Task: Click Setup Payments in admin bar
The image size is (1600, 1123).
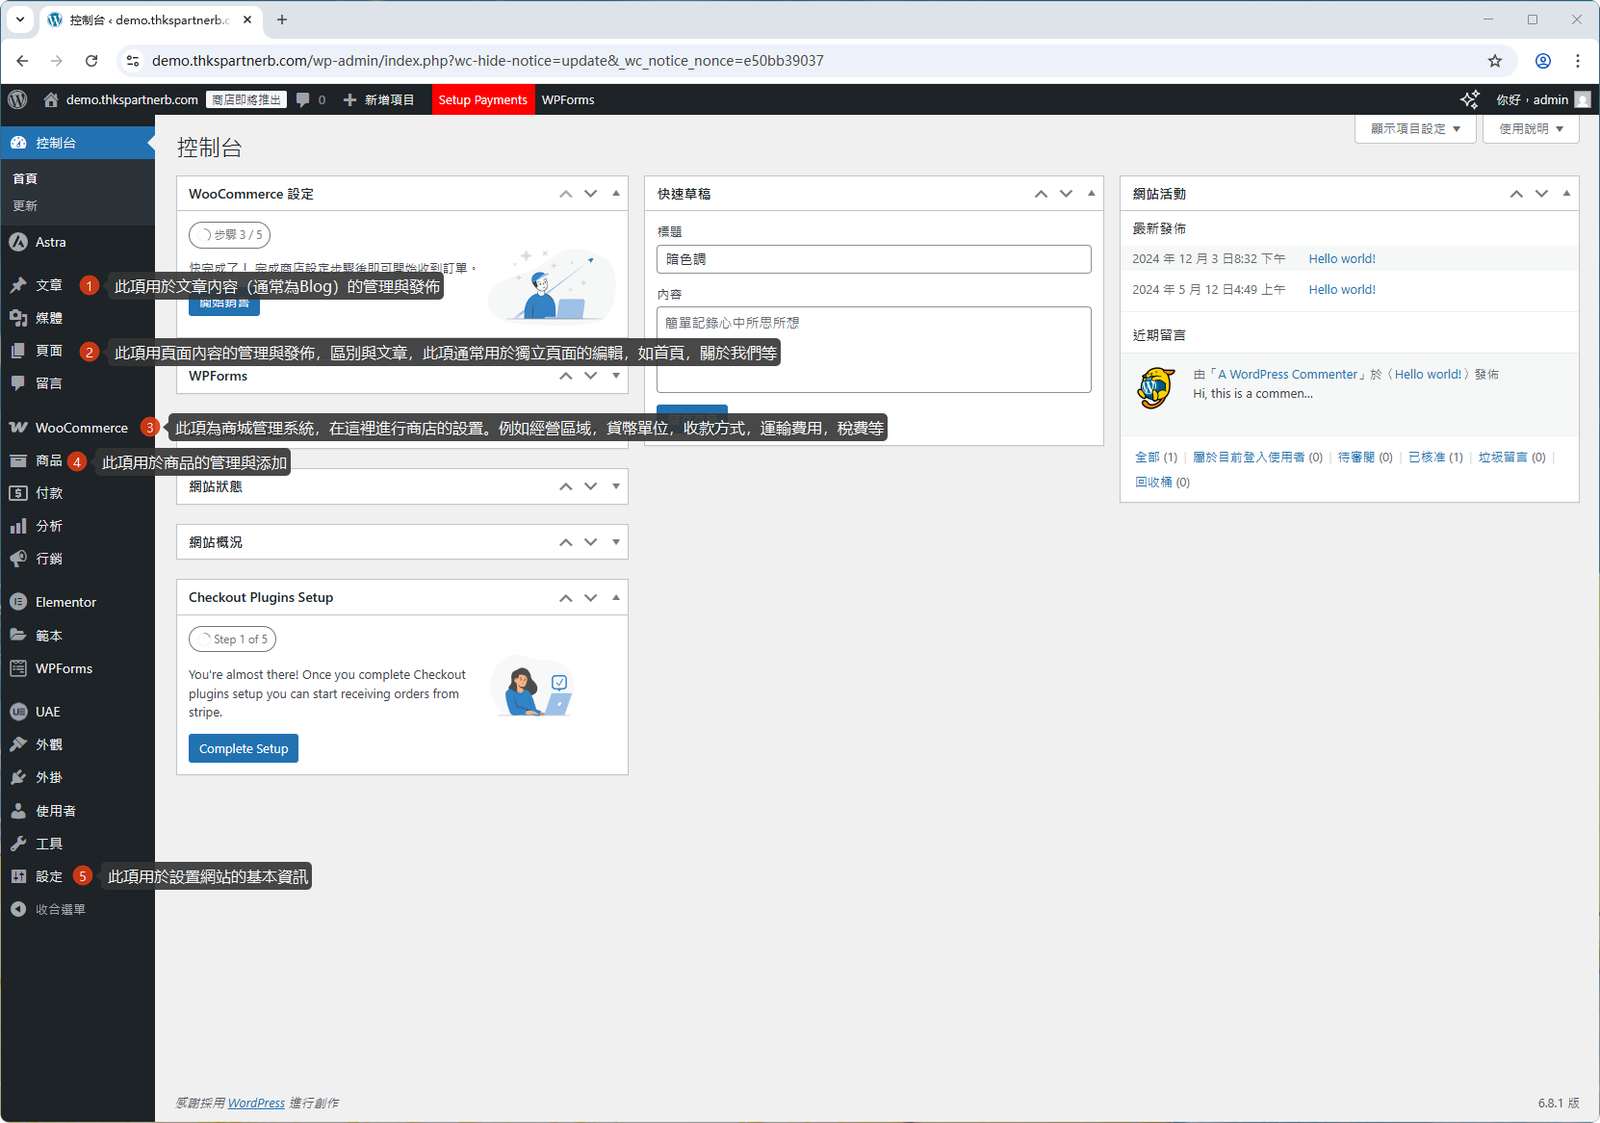Action: tap(483, 100)
